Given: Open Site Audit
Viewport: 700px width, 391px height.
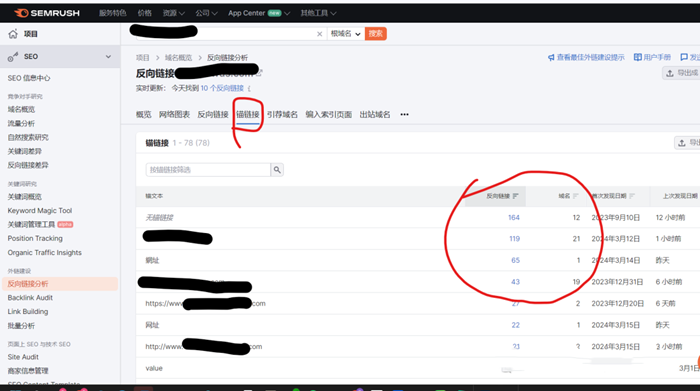Looking at the screenshot, I should pyautogui.click(x=23, y=357).
